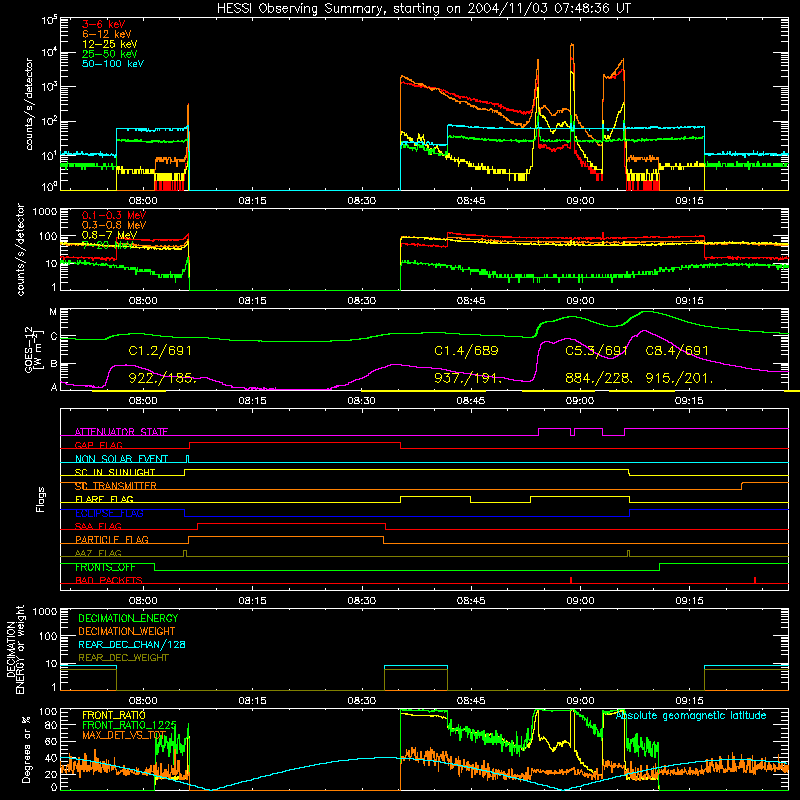
Task: Click the 'SC_TRANSMITTER' flag label
Action: (116, 486)
